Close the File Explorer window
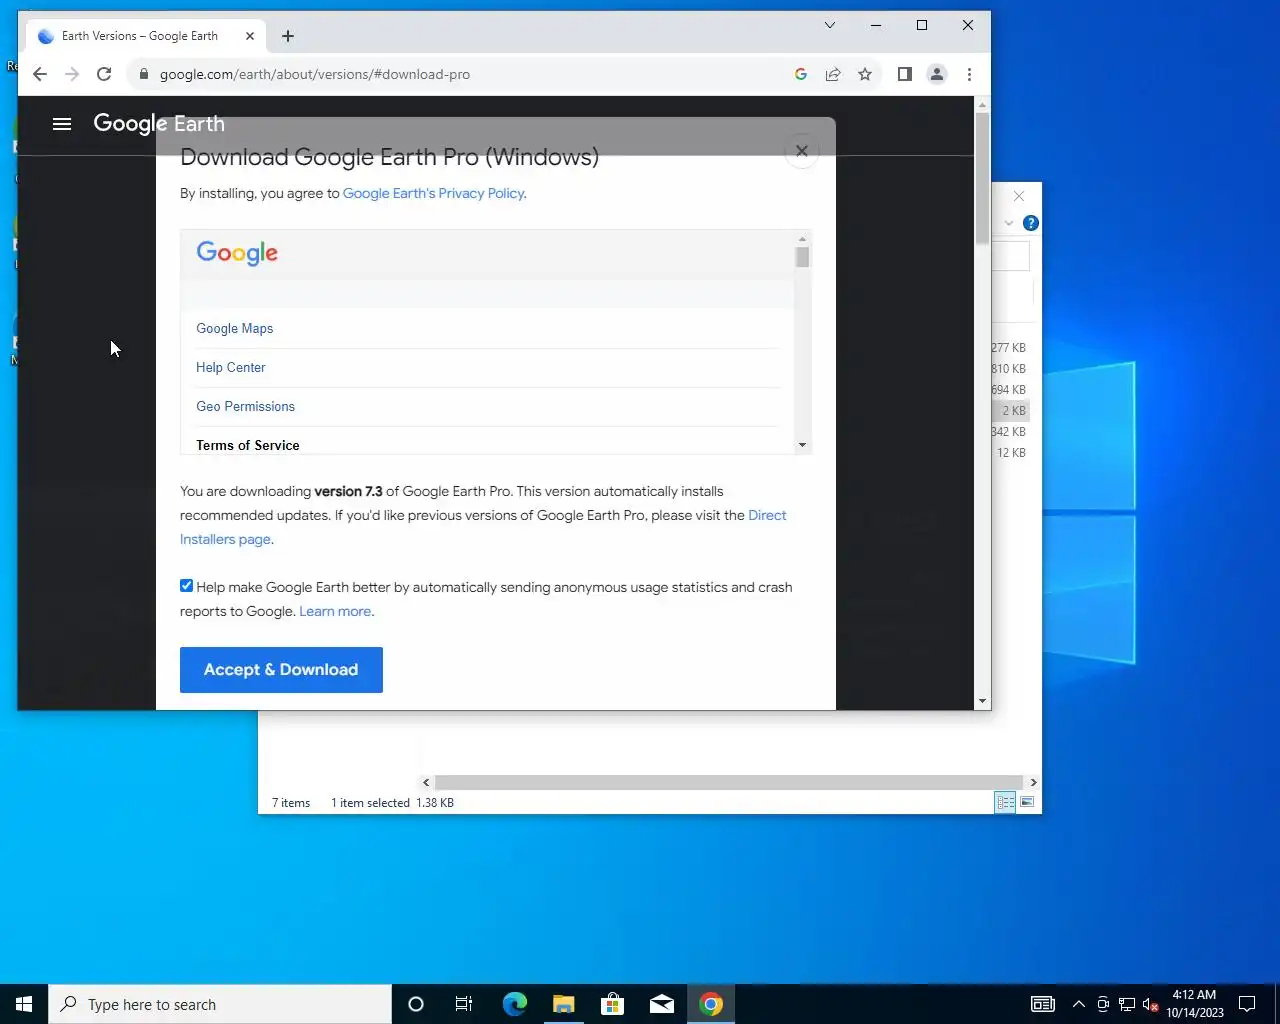 click(x=1018, y=196)
